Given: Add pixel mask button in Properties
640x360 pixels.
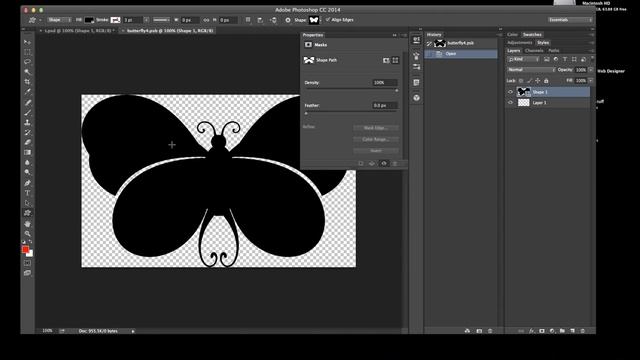Looking at the screenshot, I should 386,60.
